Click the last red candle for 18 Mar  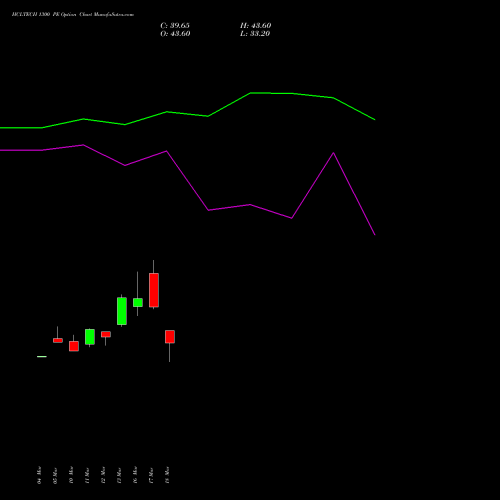170,337
